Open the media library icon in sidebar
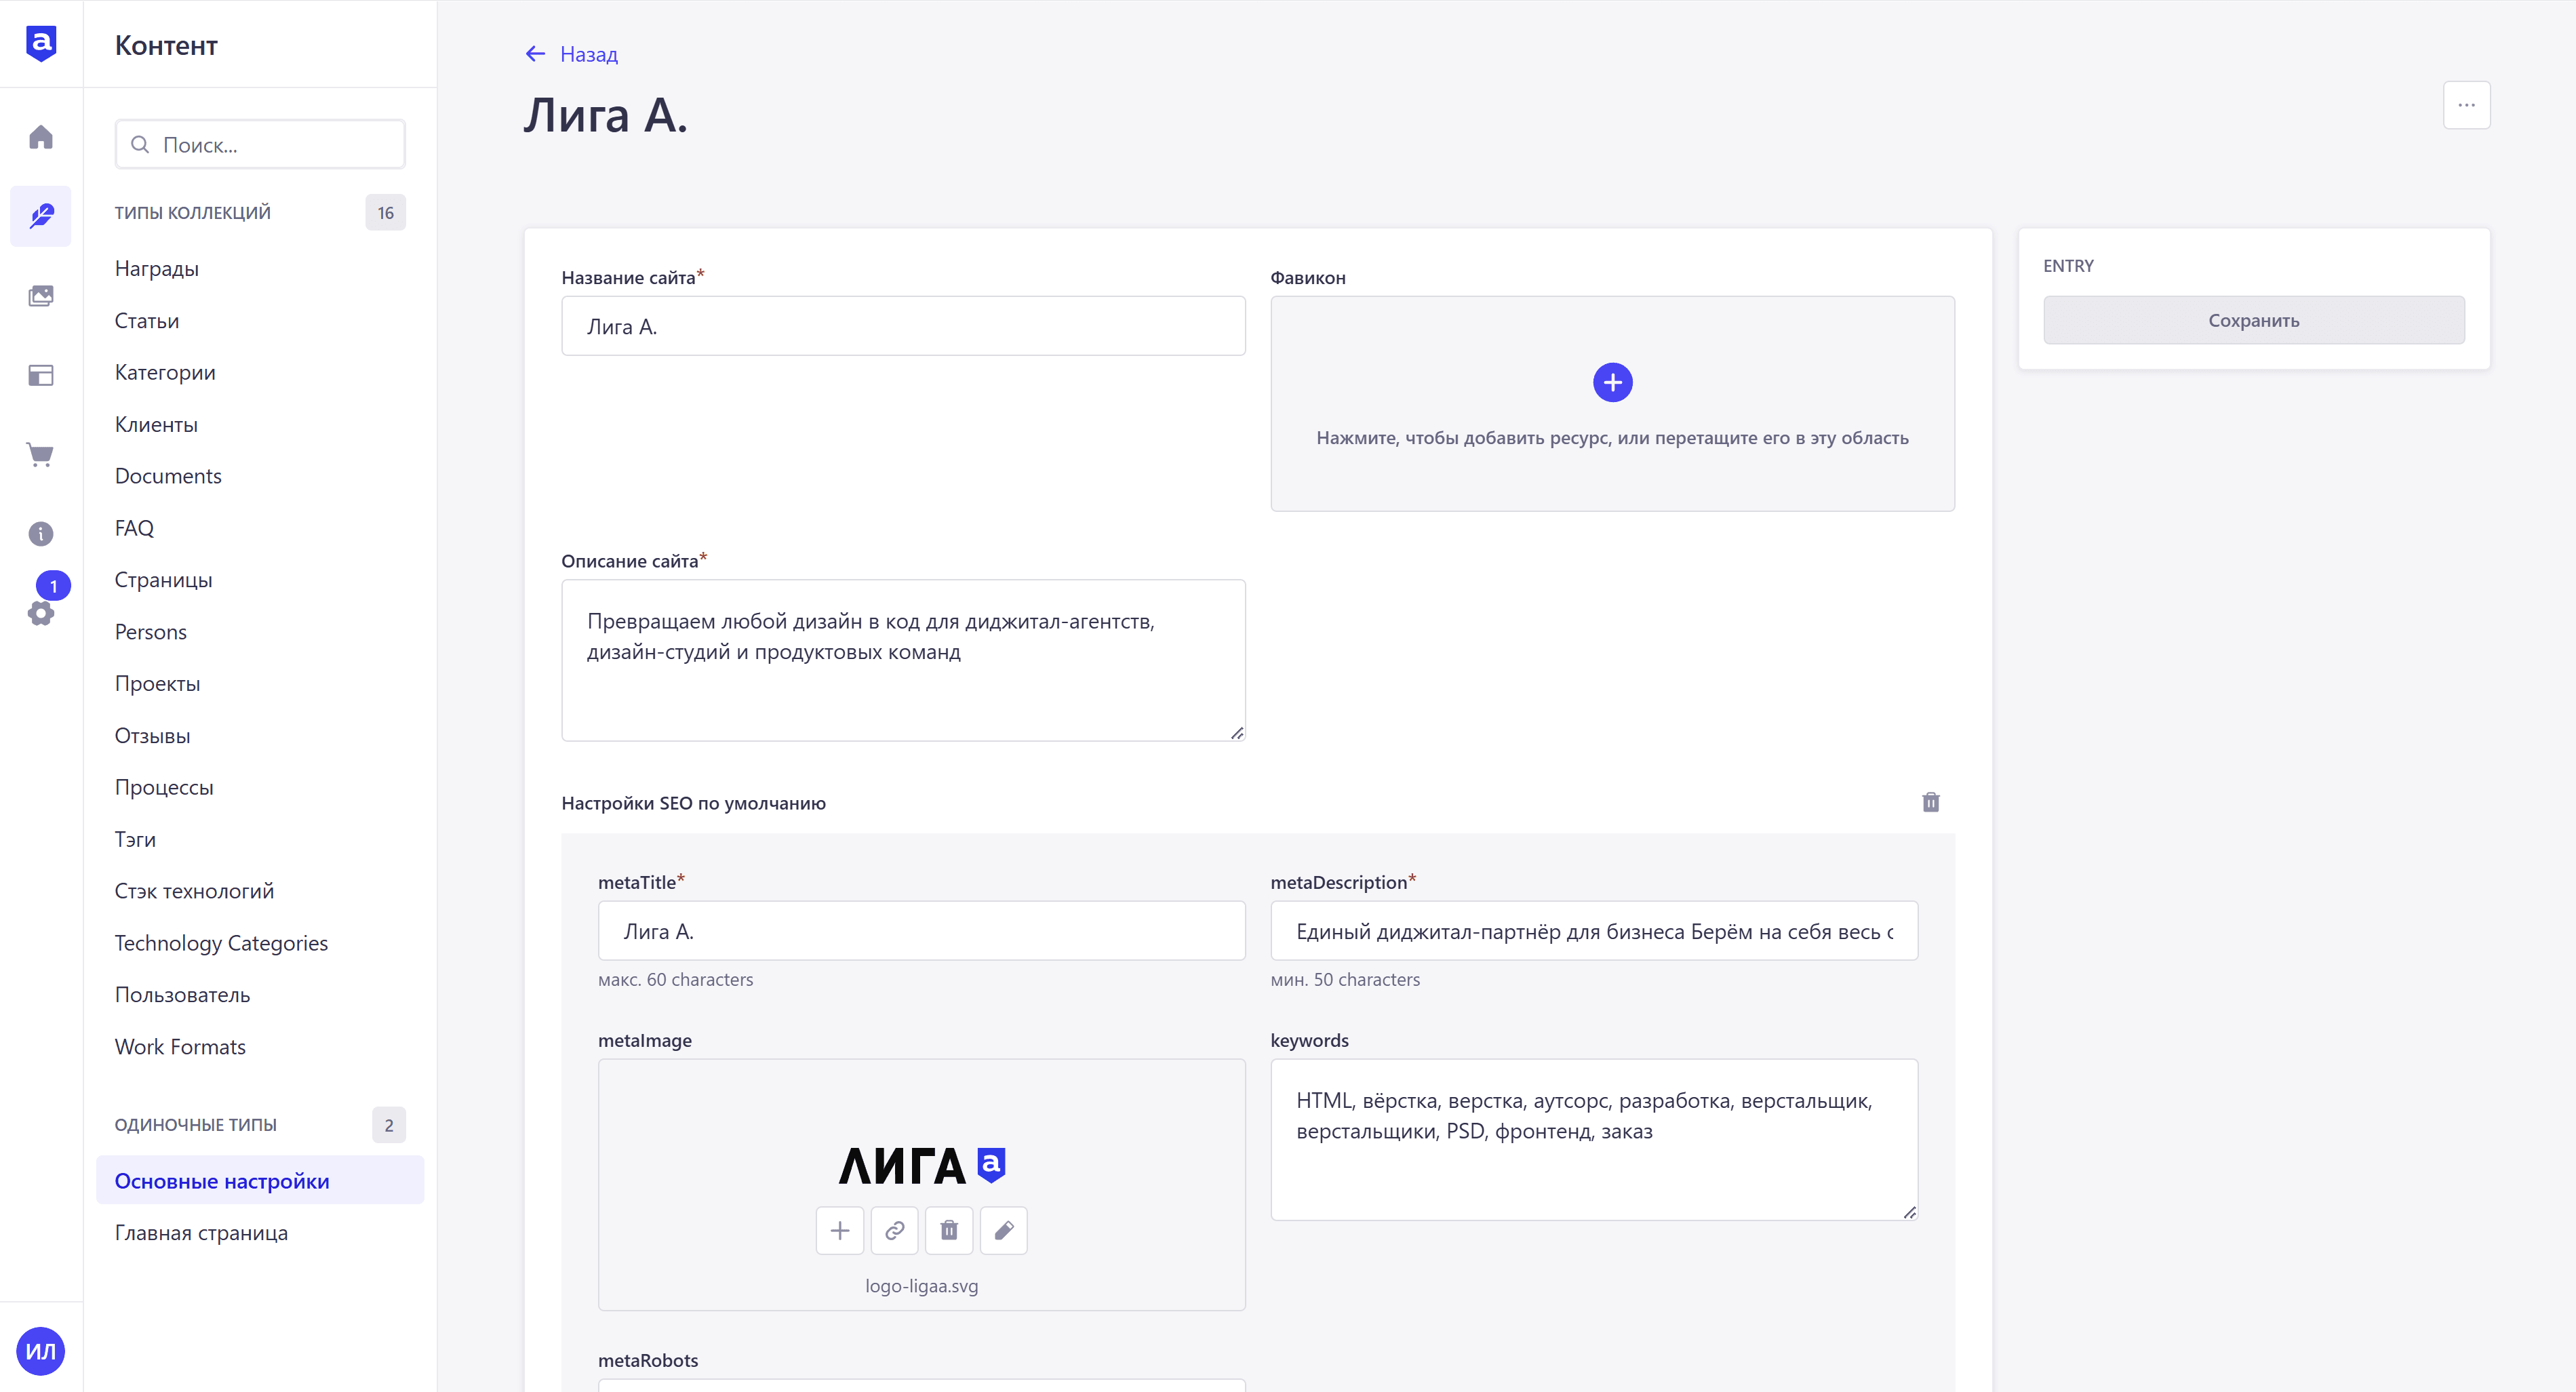This screenshot has height=1392, width=2576. (x=41, y=296)
